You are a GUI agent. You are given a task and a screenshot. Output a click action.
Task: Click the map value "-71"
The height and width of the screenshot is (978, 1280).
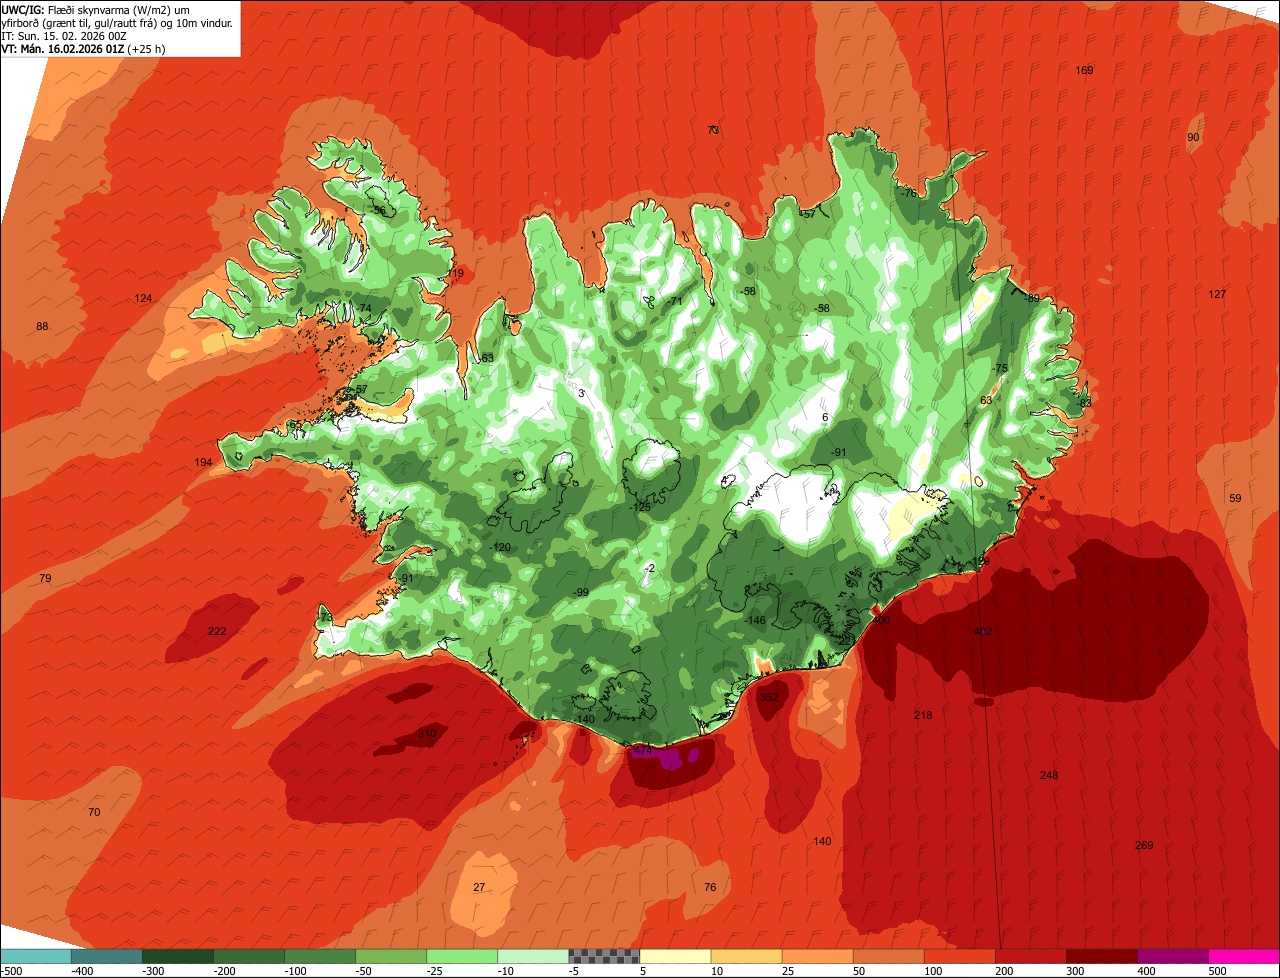tap(674, 301)
